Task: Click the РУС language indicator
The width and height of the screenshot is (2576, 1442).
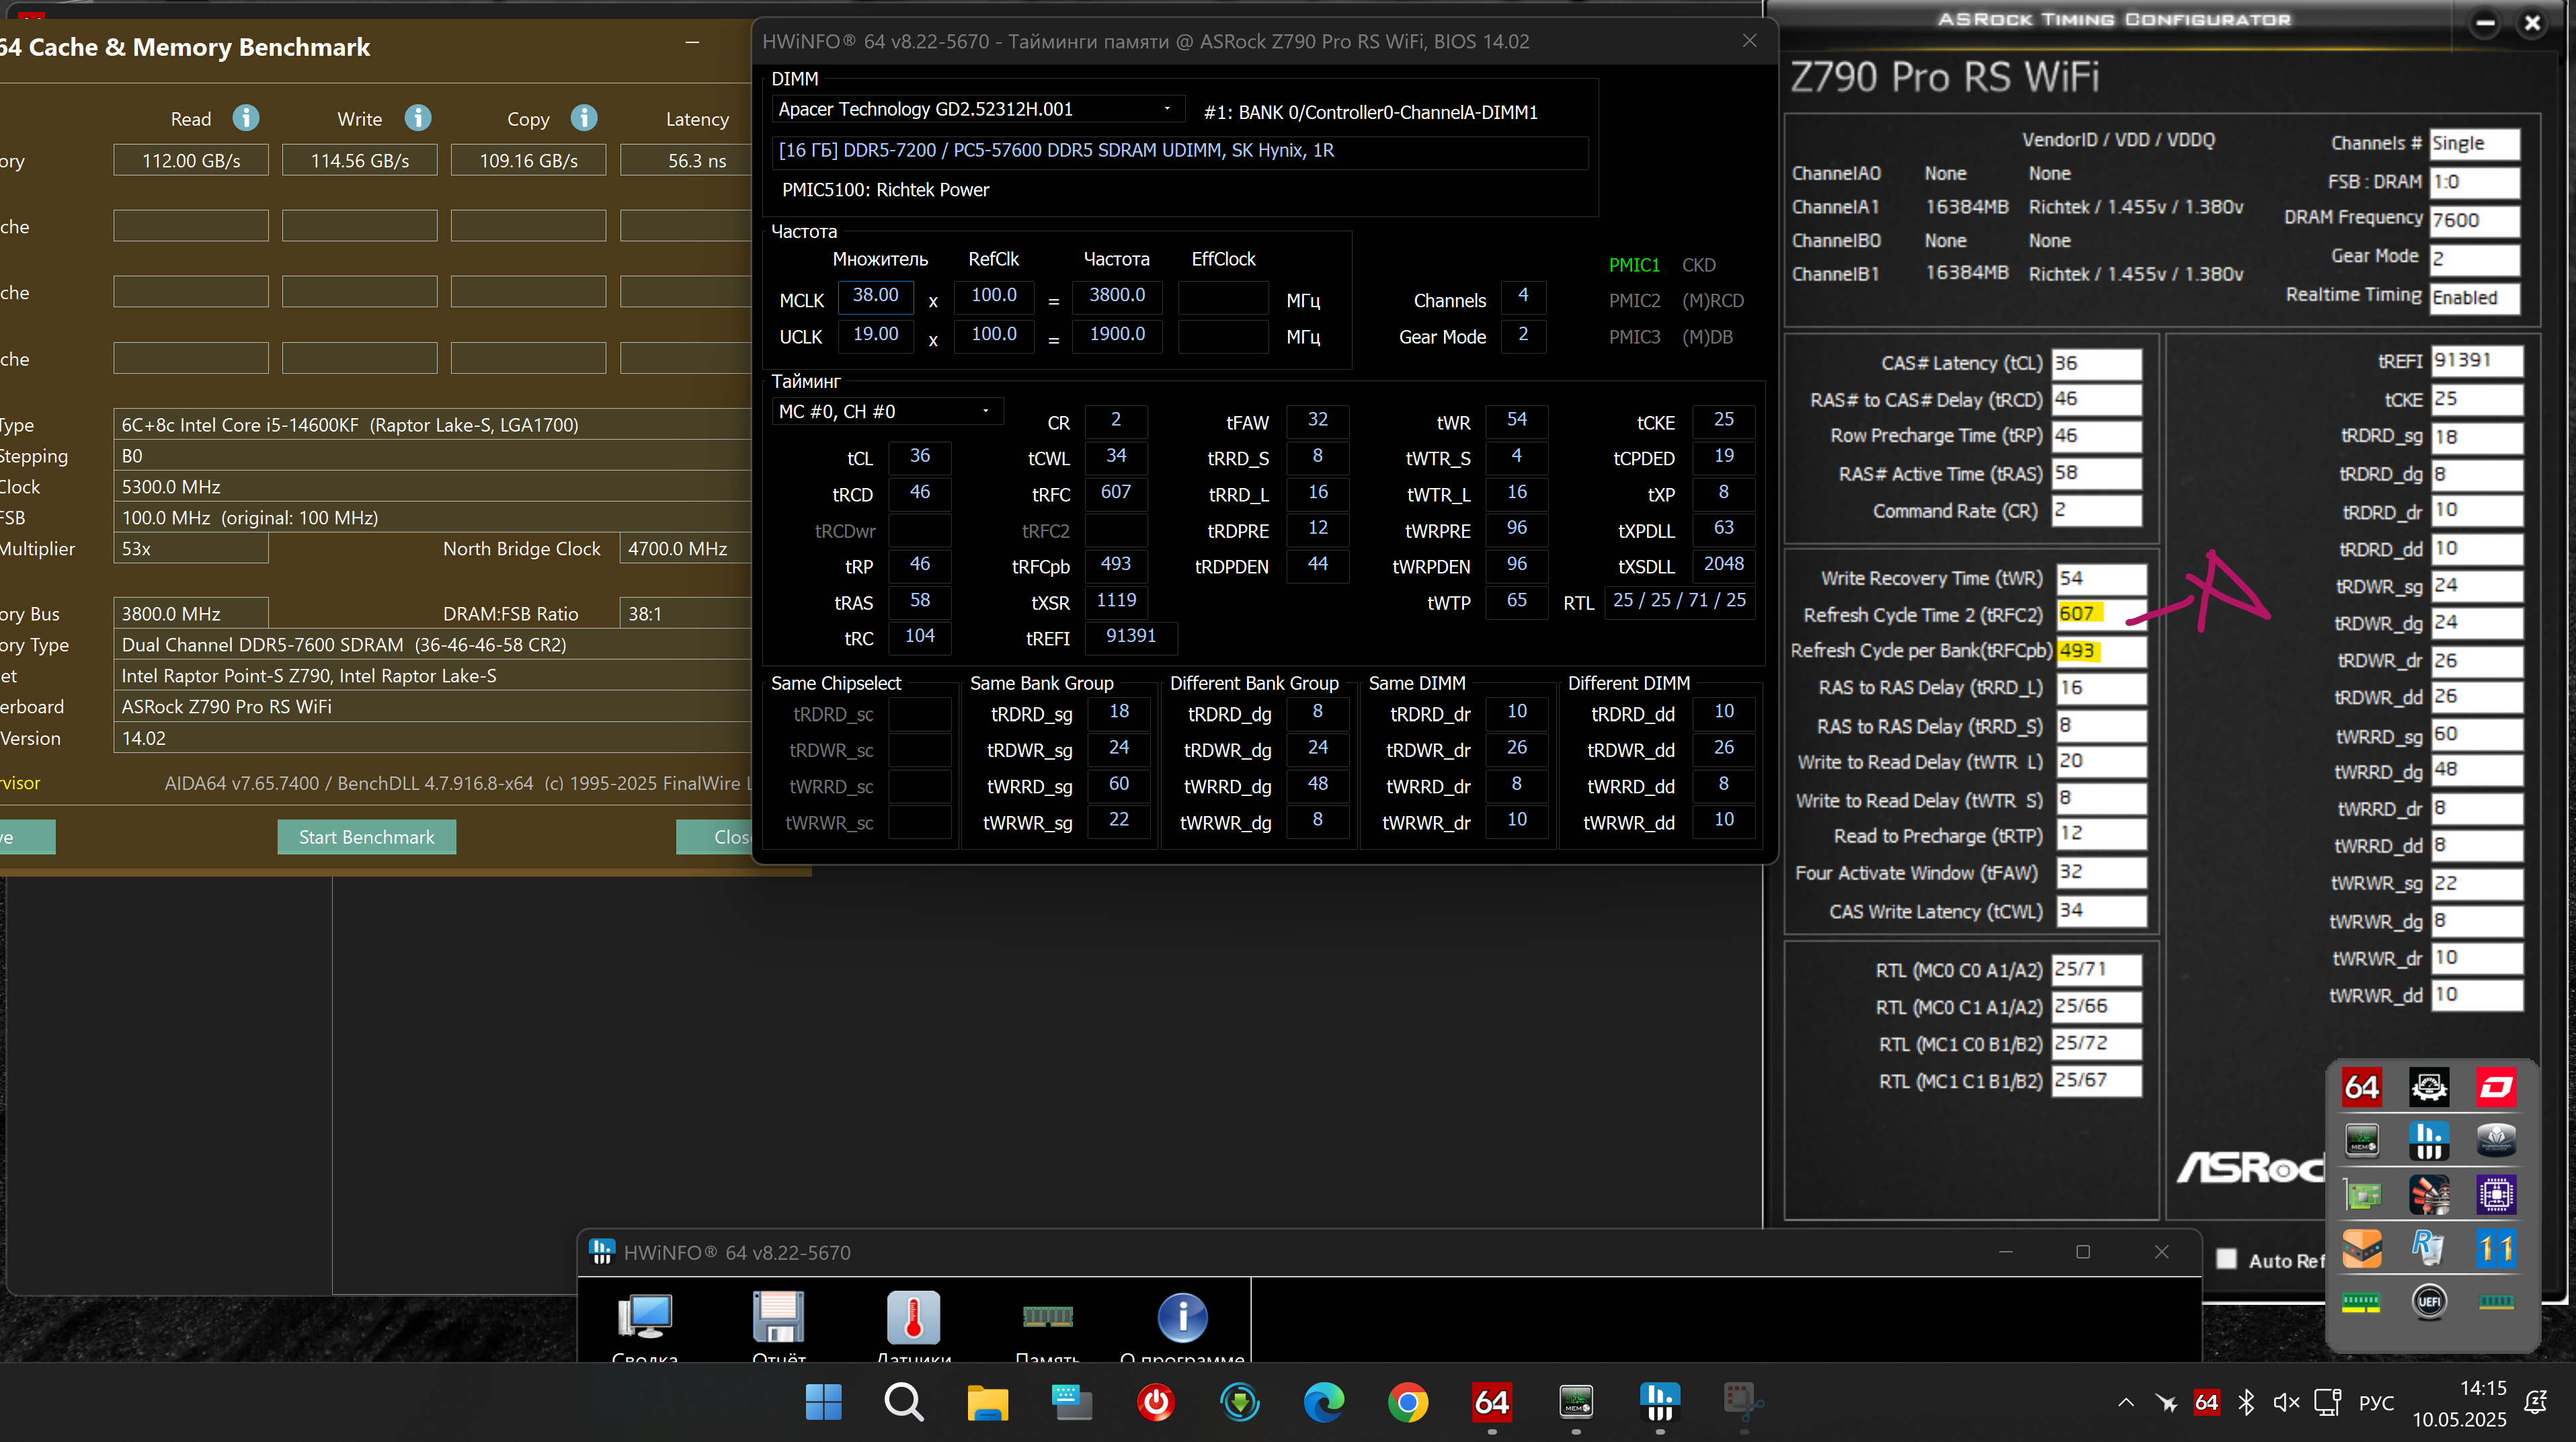Action: tap(2376, 1402)
